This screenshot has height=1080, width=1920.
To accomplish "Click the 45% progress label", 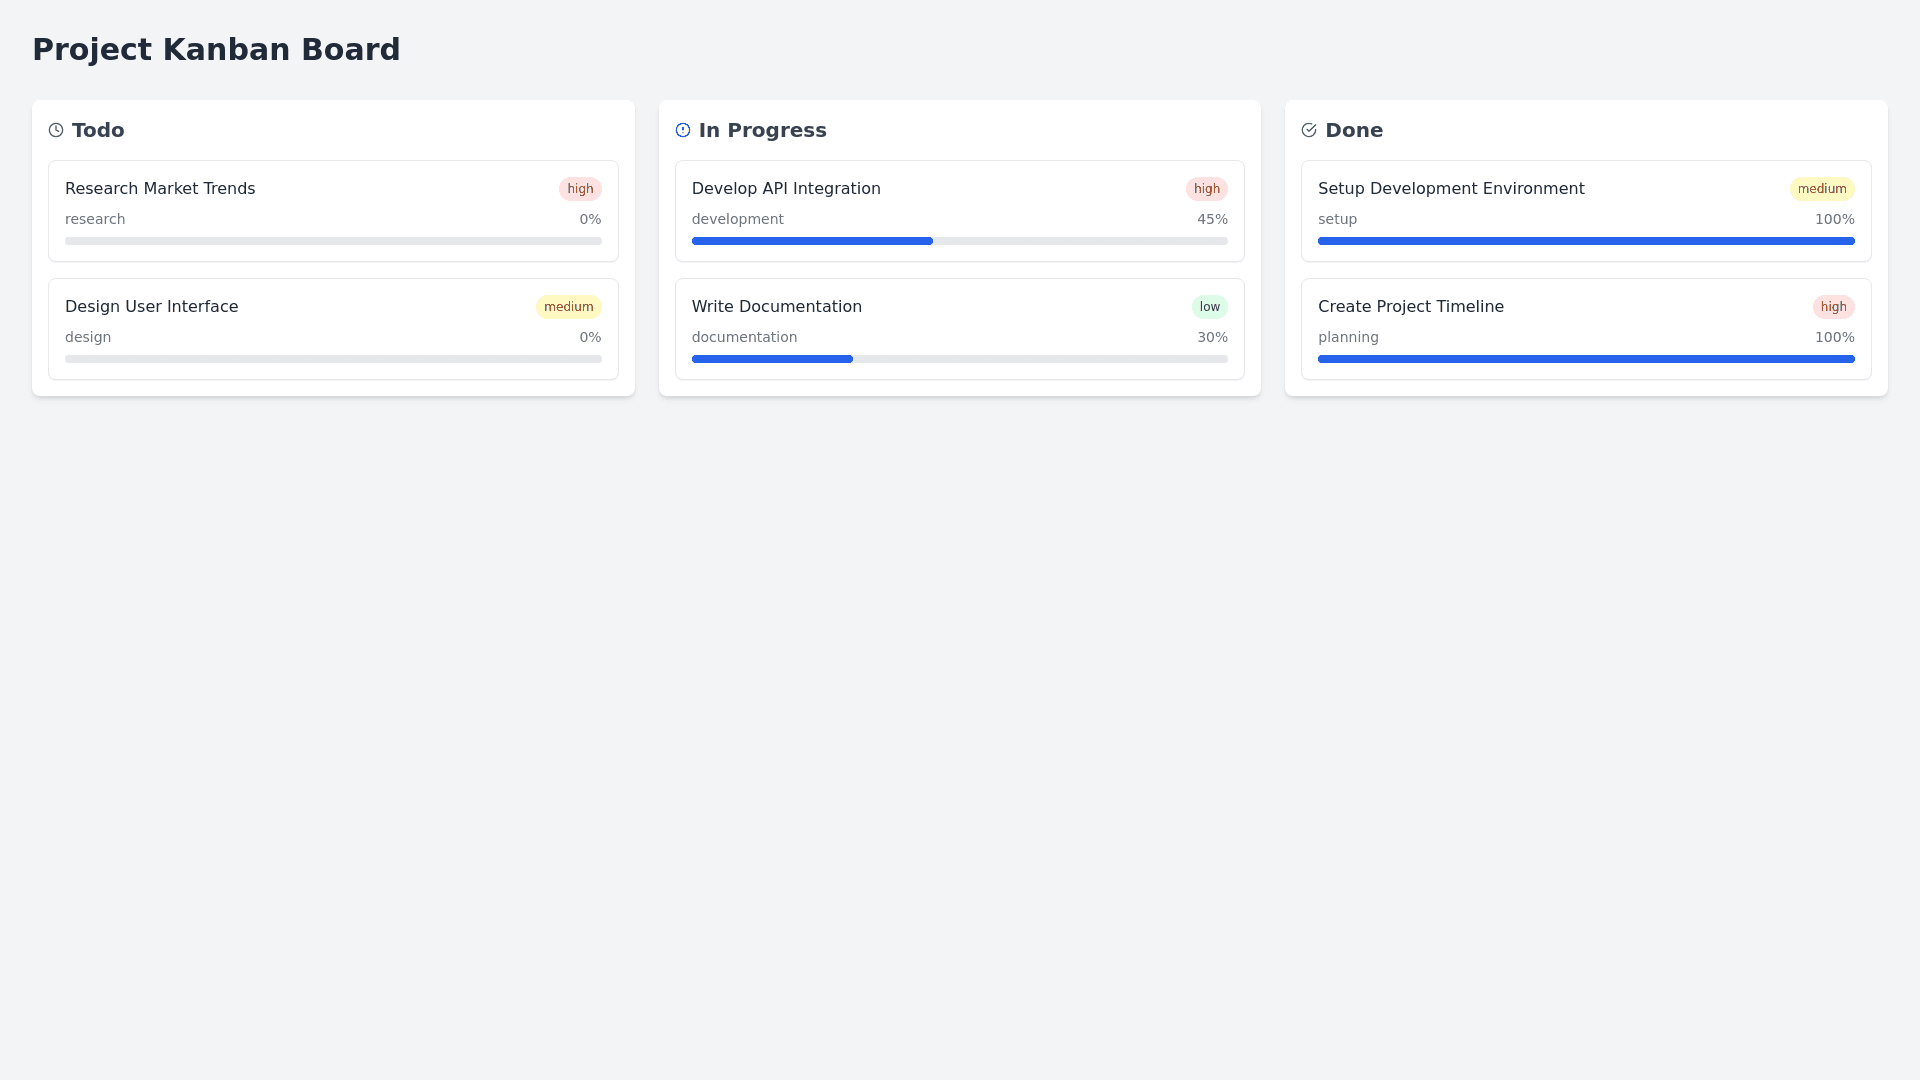I will point(1212,219).
